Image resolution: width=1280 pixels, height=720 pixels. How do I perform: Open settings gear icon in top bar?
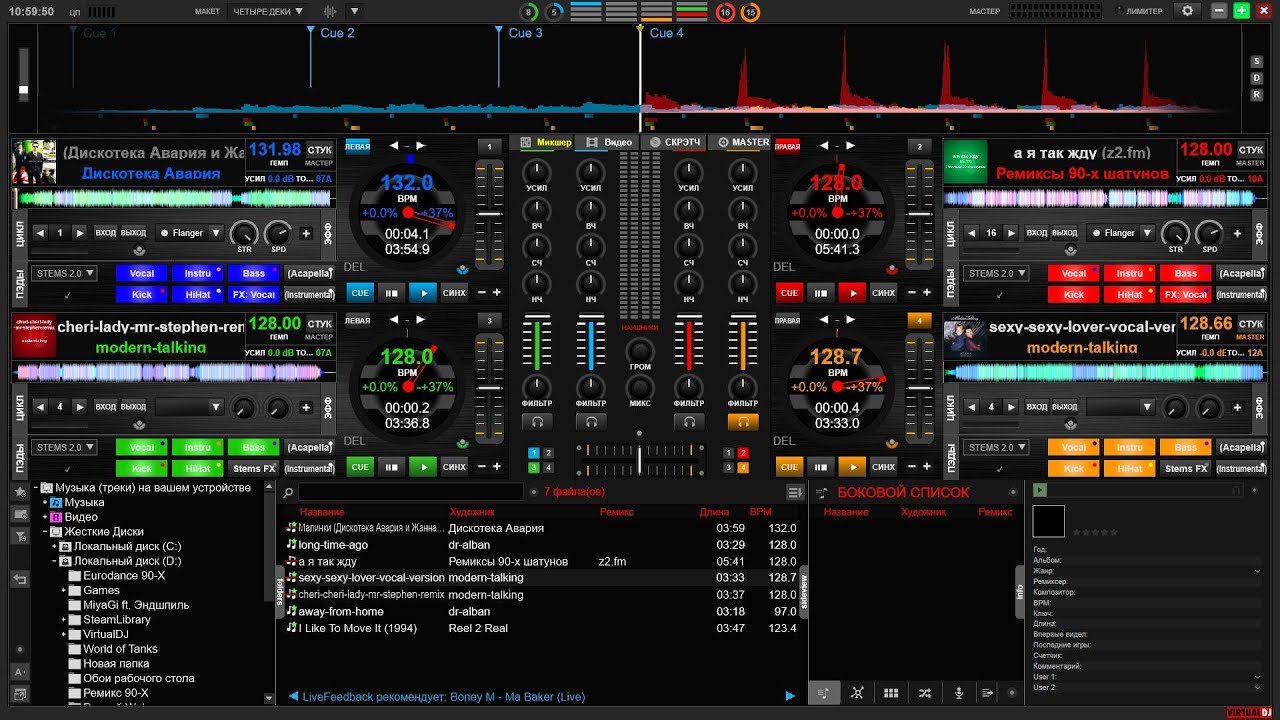click(x=1187, y=11)
